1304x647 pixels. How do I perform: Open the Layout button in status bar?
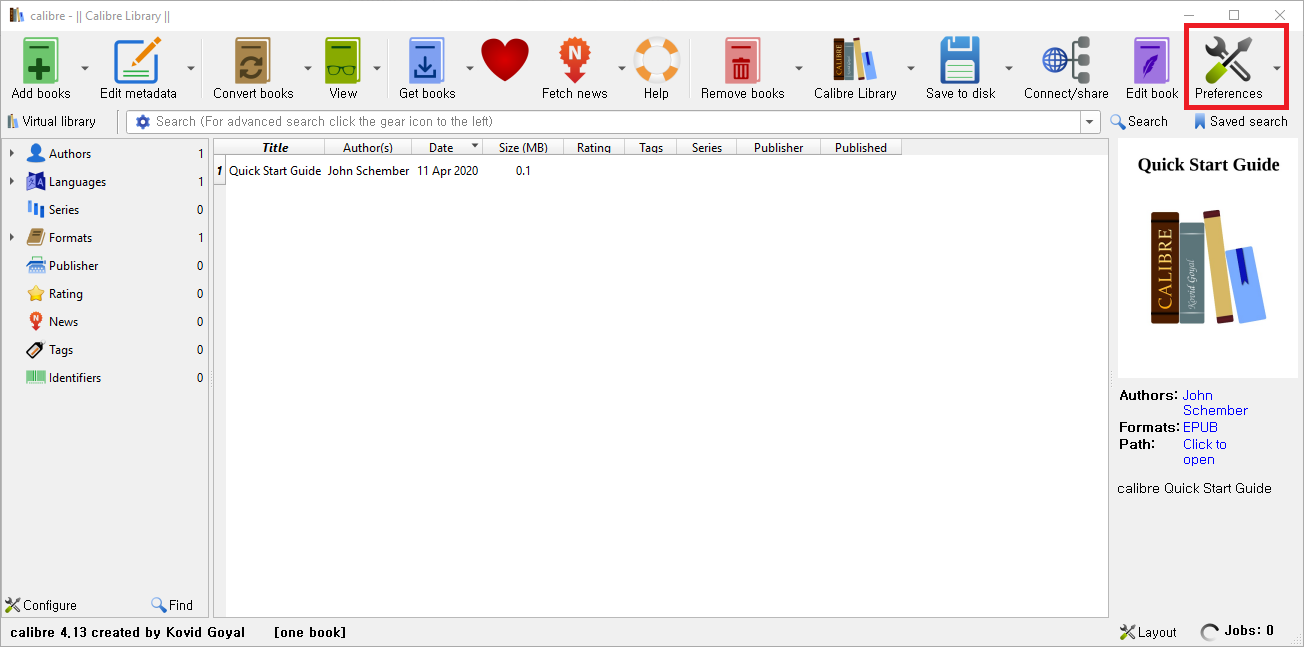(1148, 632)
